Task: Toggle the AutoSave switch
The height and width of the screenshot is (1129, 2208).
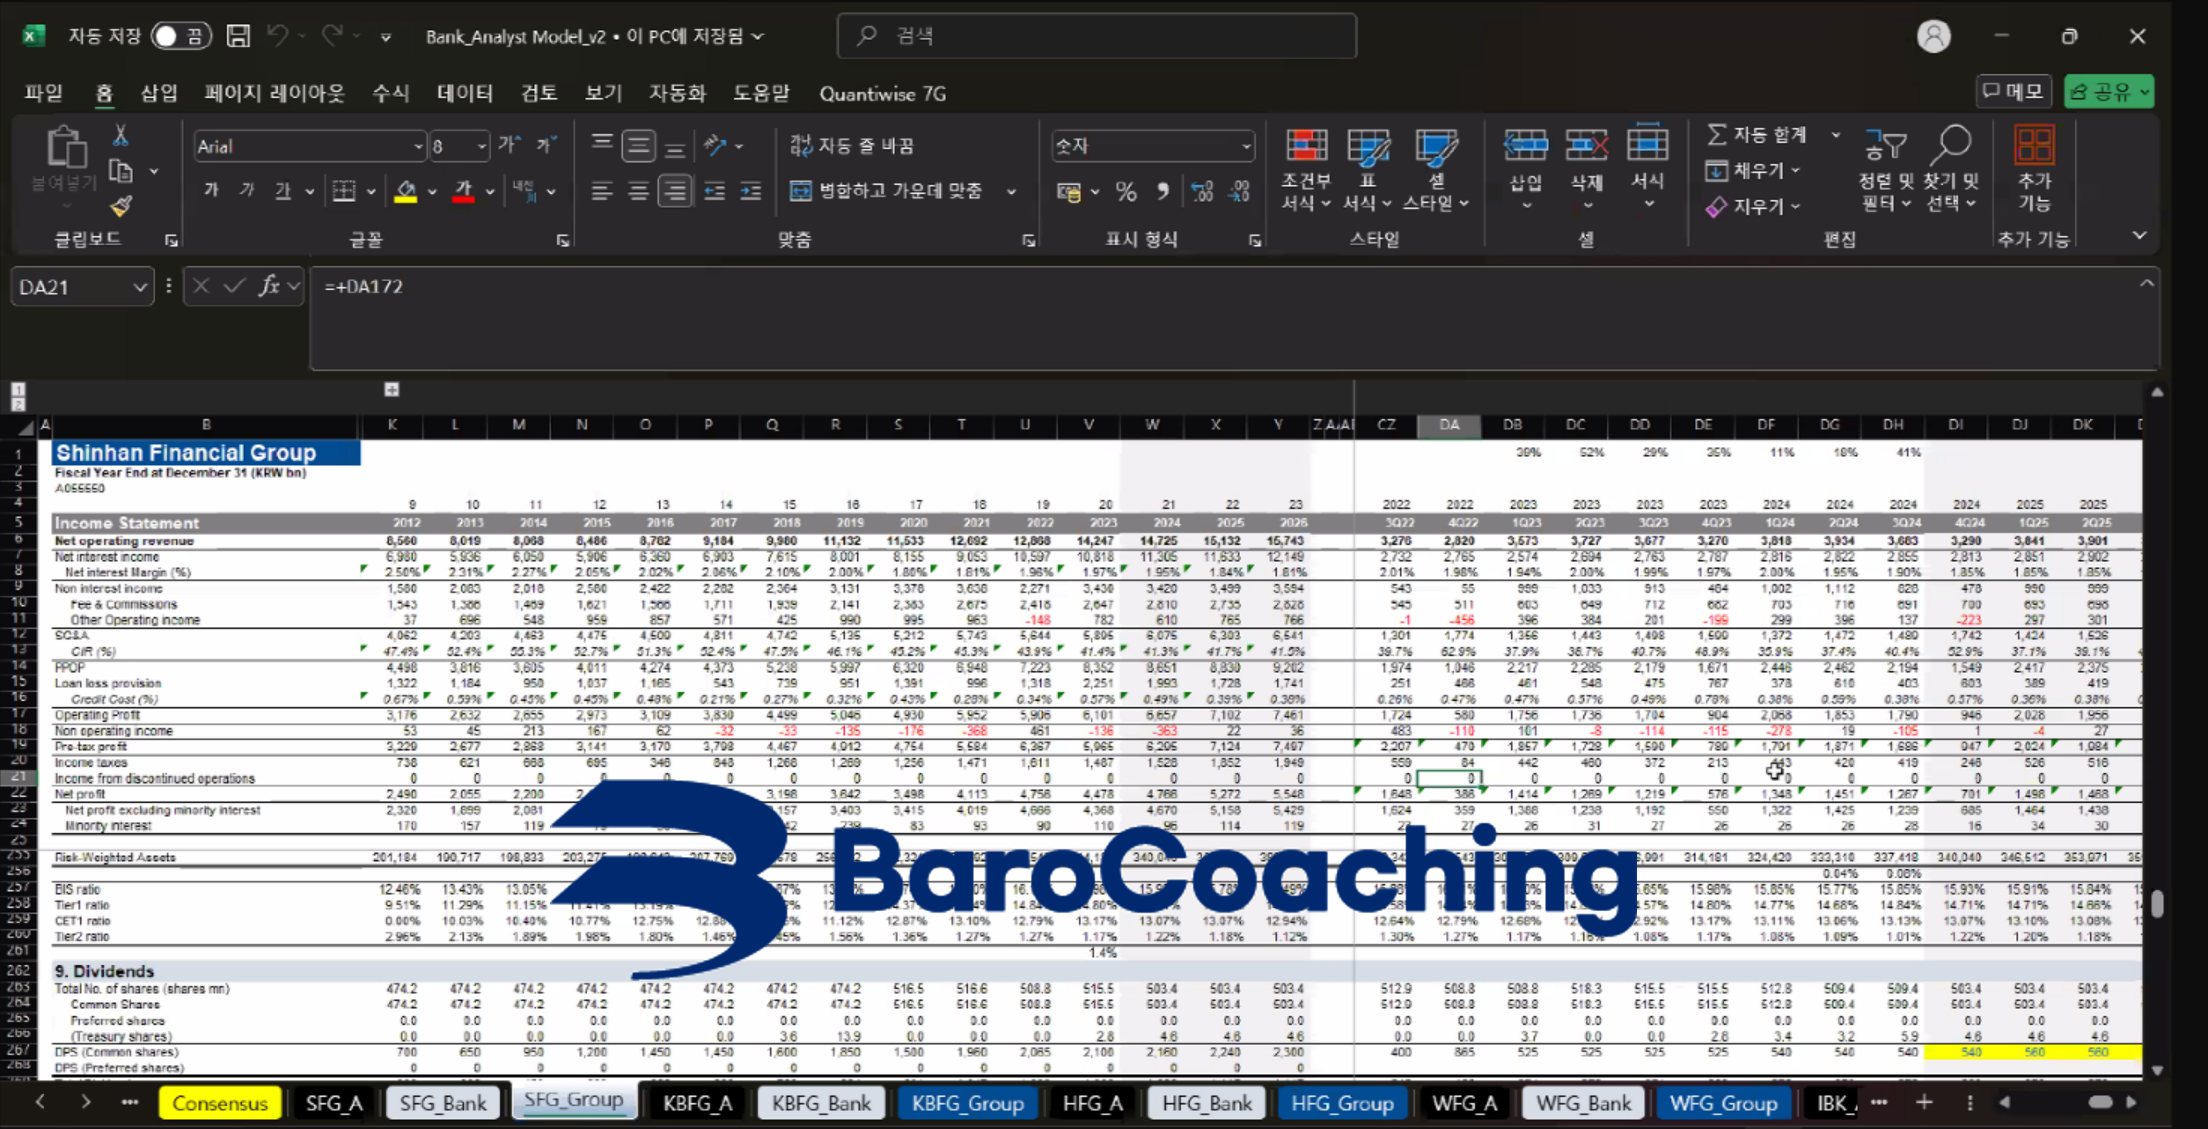Action: pyautogui.click(x=180, y=36)
